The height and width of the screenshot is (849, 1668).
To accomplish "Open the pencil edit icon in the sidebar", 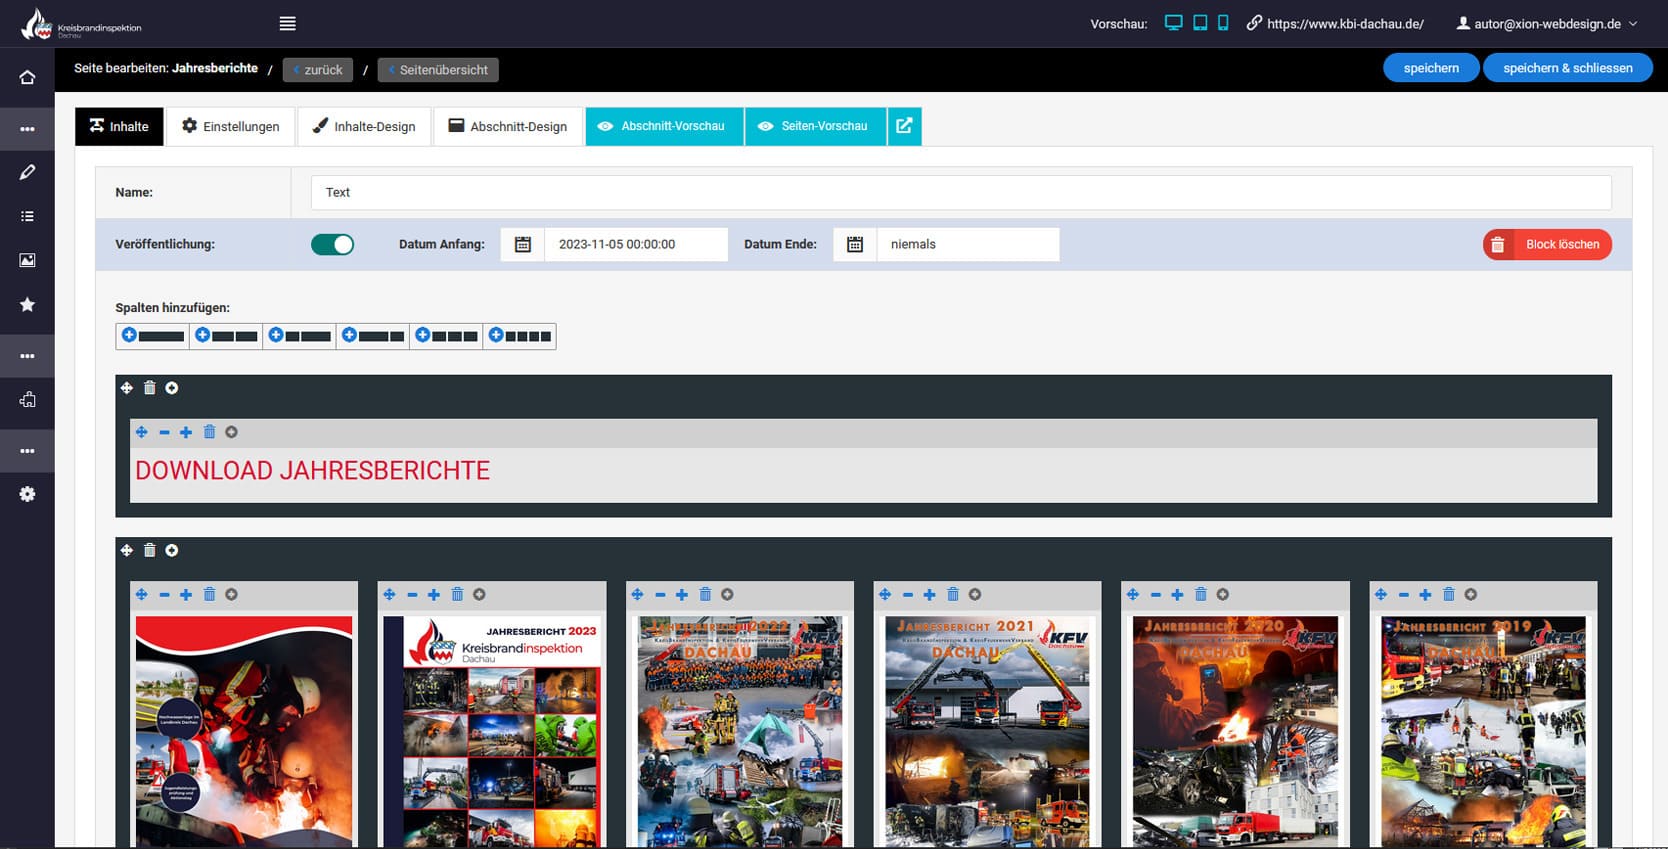I will click(27, 172).
